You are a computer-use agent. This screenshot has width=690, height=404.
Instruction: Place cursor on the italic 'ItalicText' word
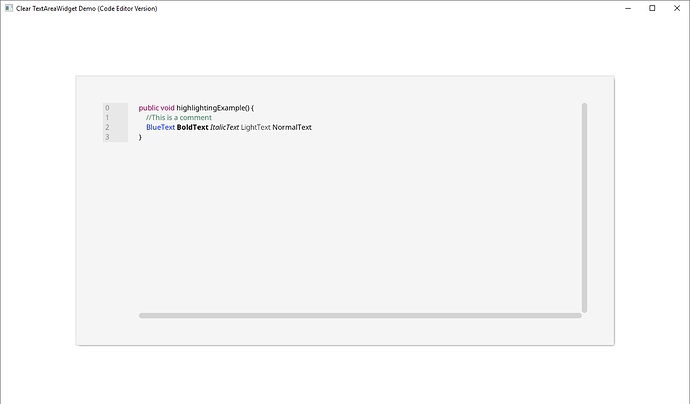click(224, 128)
